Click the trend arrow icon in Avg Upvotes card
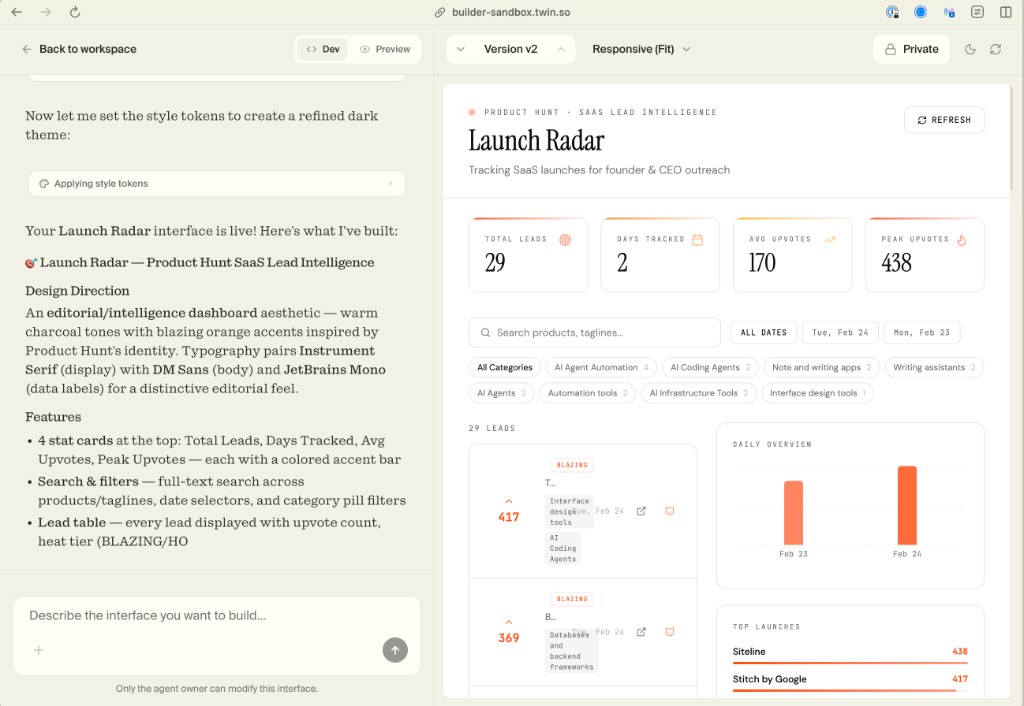This screenshot has height=706, width=1024. [829, 240]
